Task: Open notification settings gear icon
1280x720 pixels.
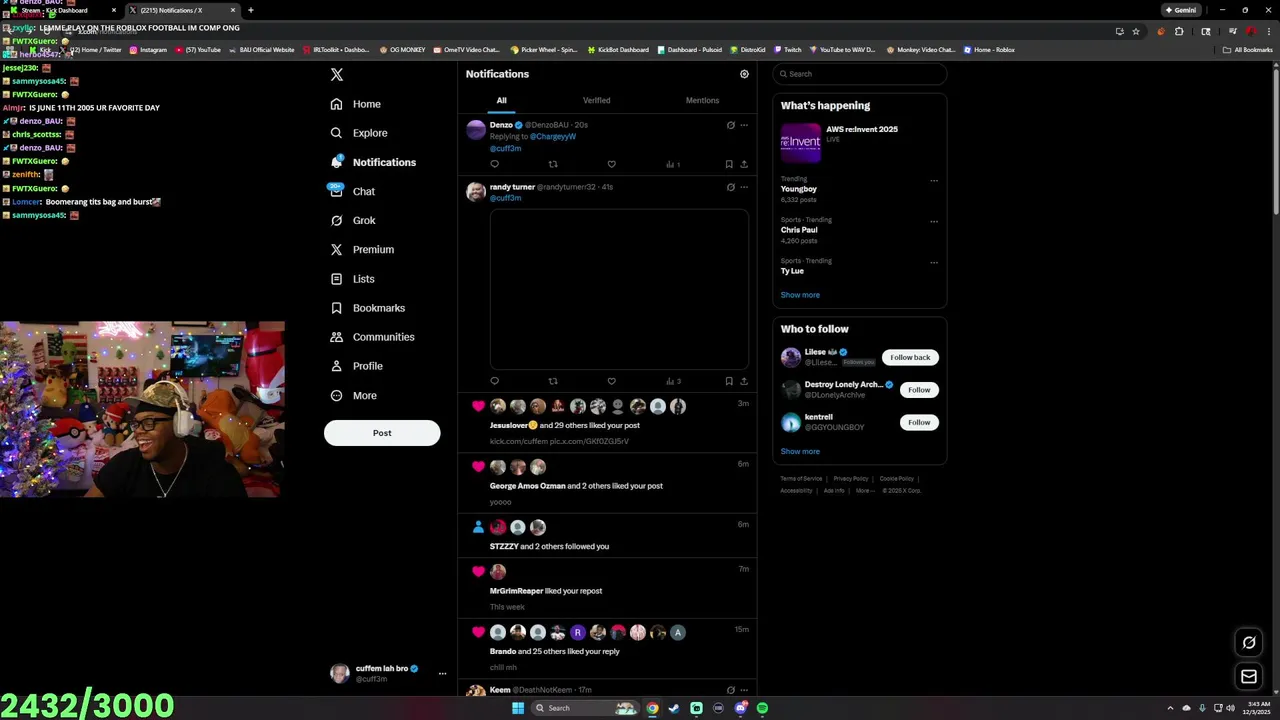Action: 744,74
